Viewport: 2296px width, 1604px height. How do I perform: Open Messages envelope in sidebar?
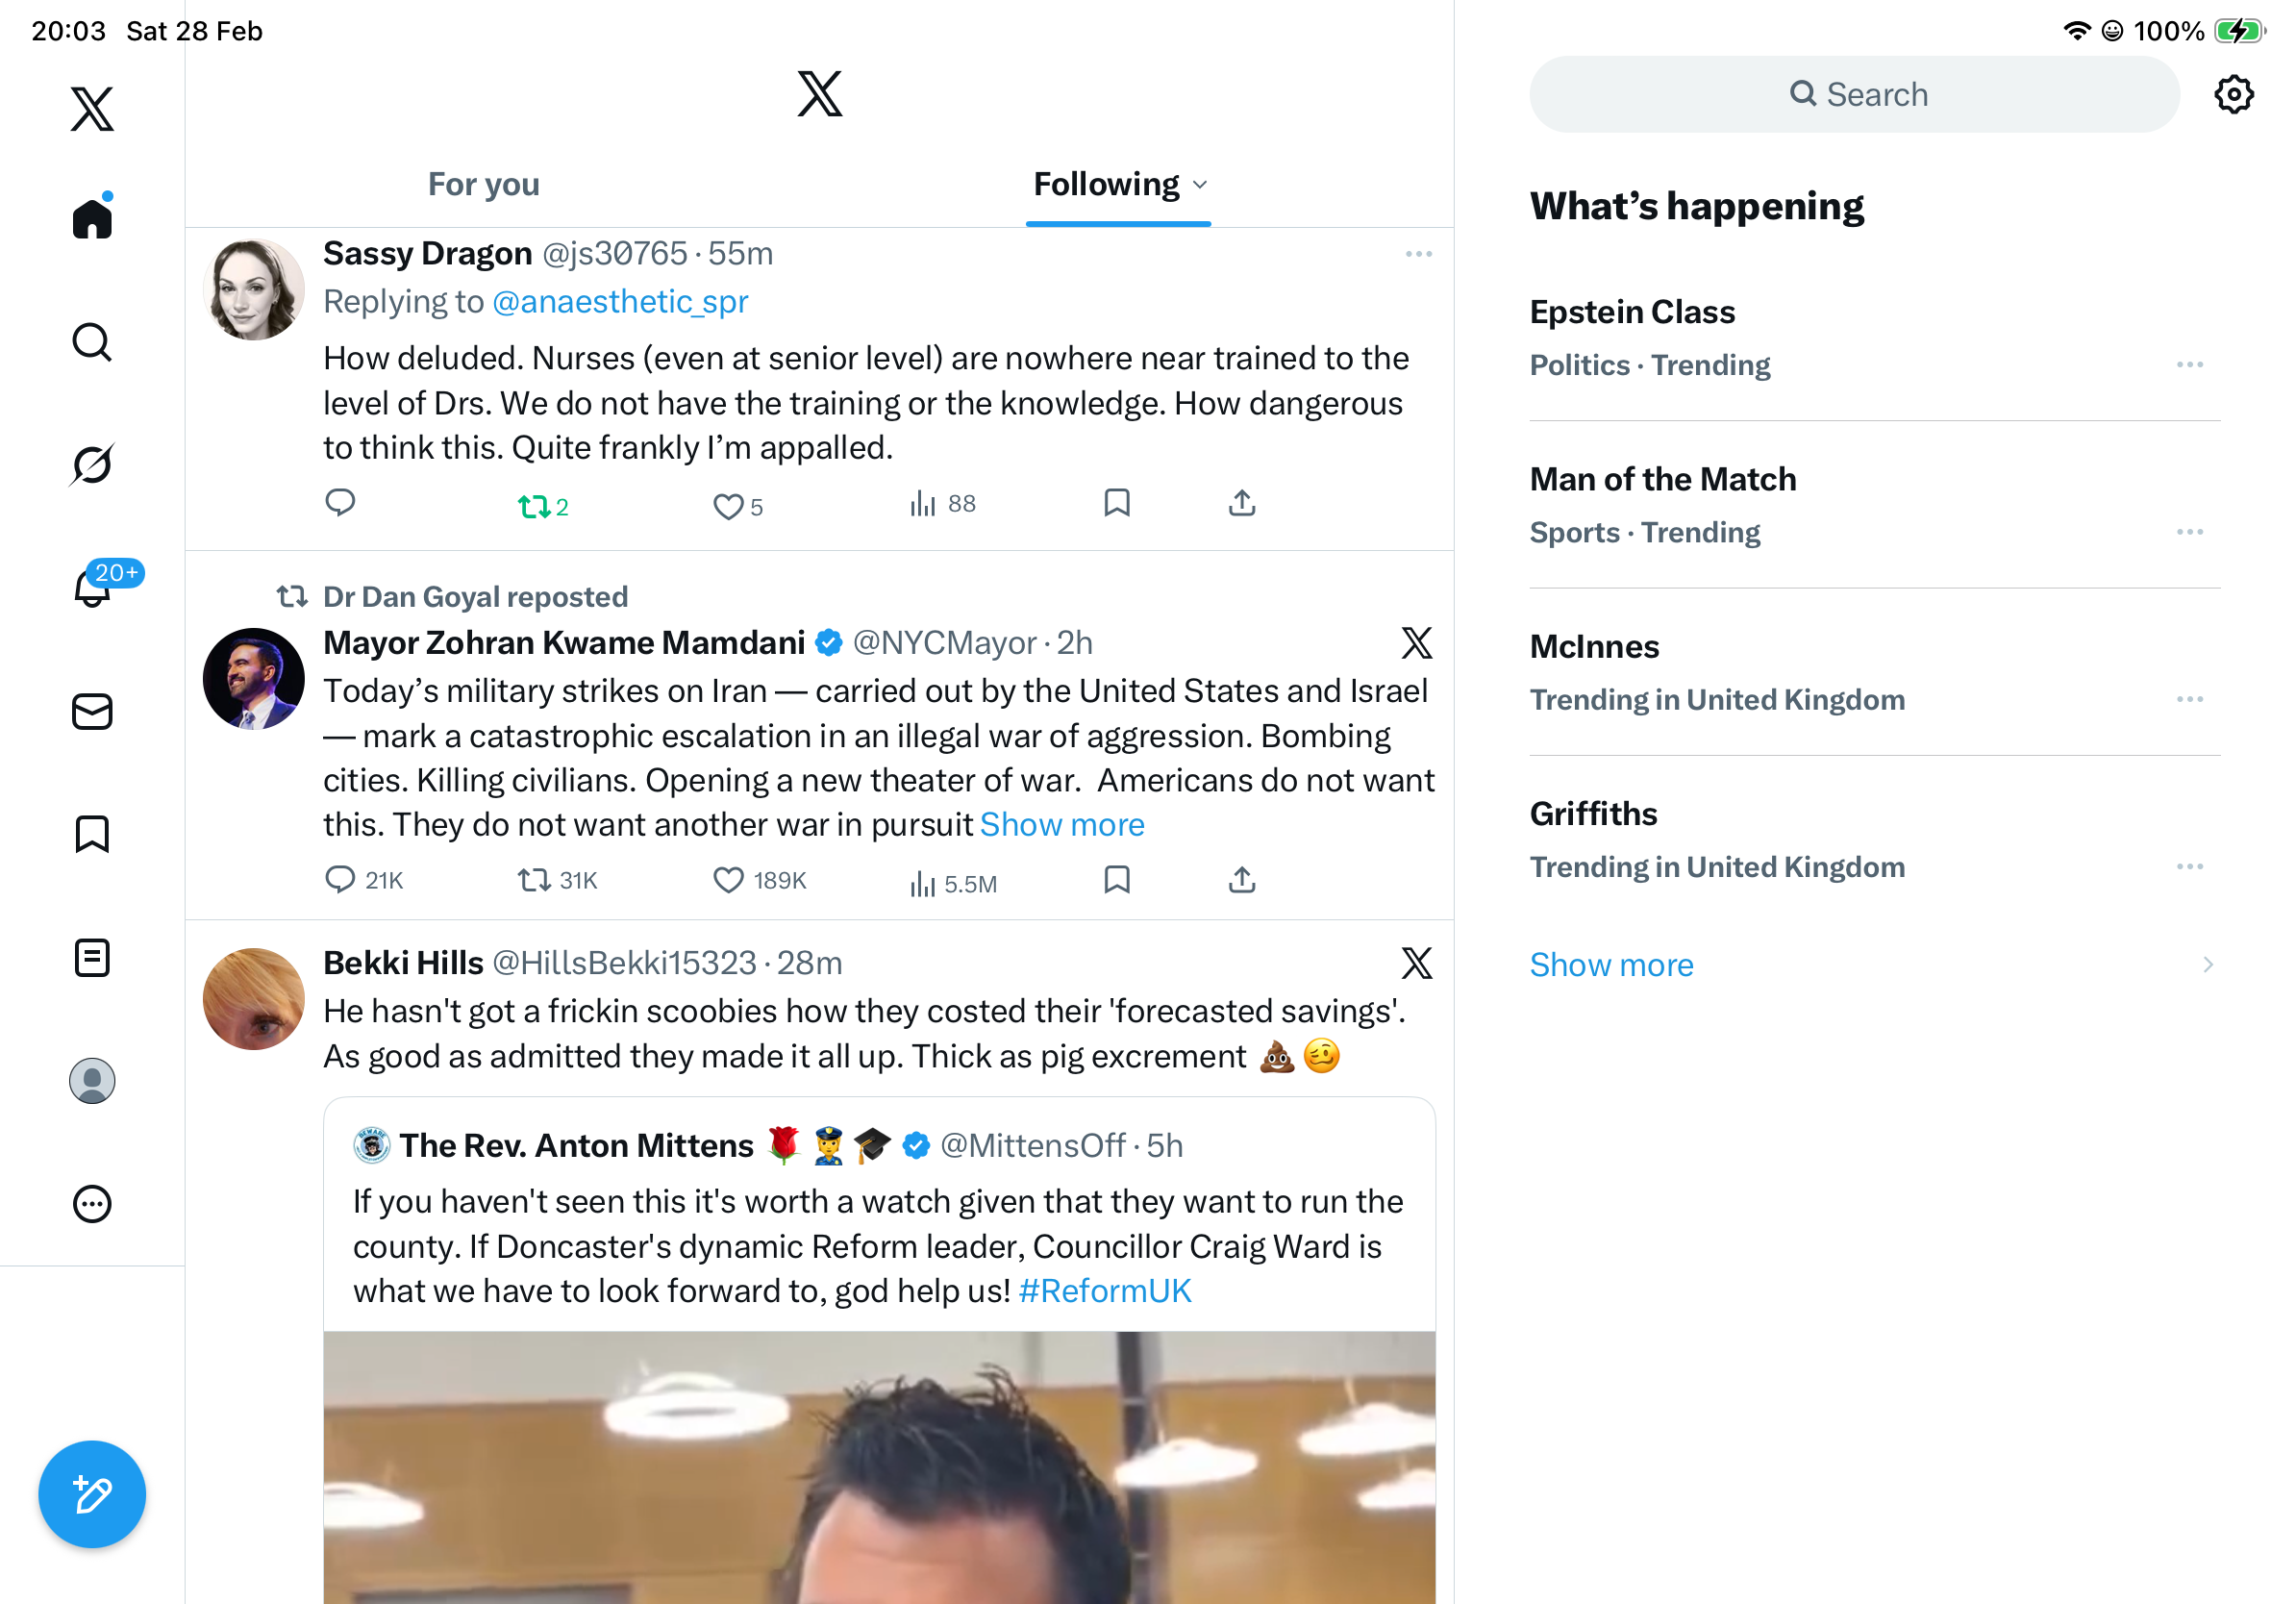(x=92, y=712)
